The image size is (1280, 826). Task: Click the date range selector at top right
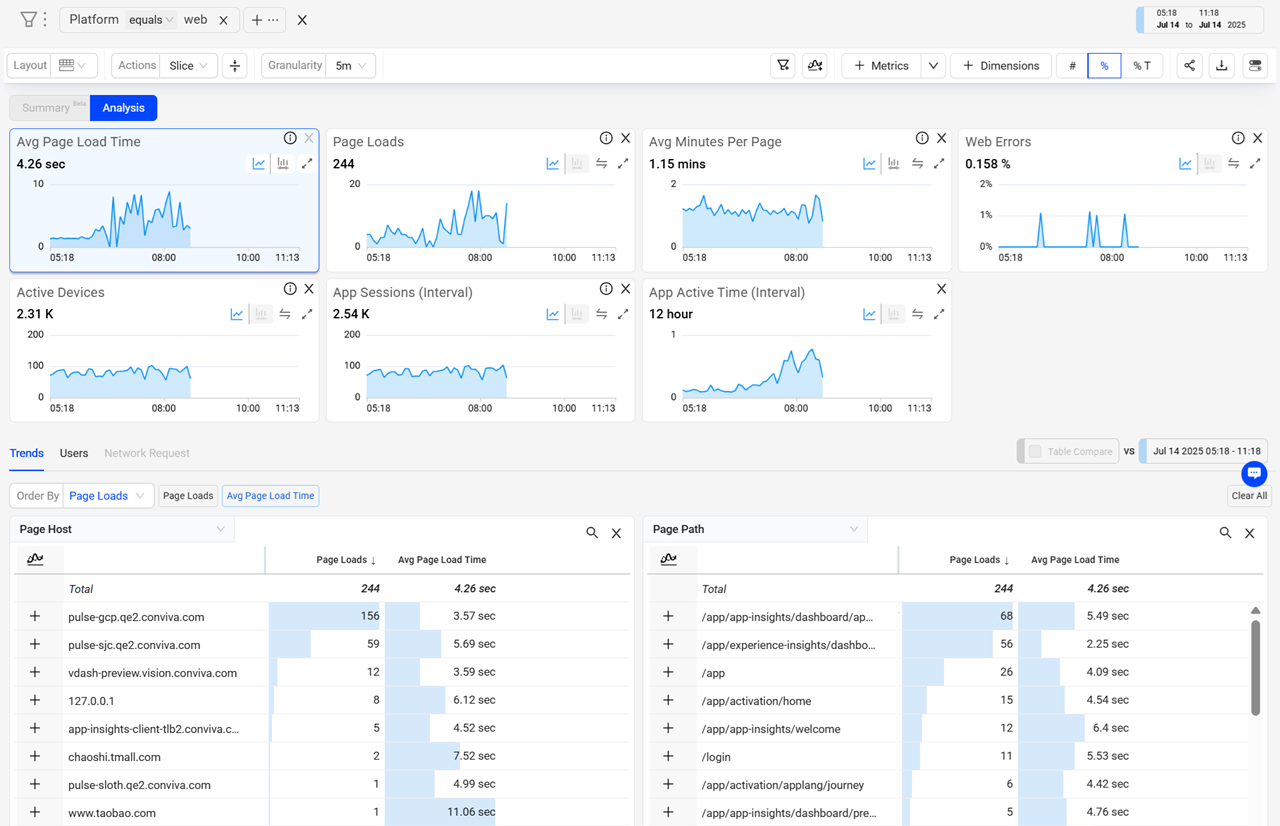pyautogui.click(x=1202, y=19)
